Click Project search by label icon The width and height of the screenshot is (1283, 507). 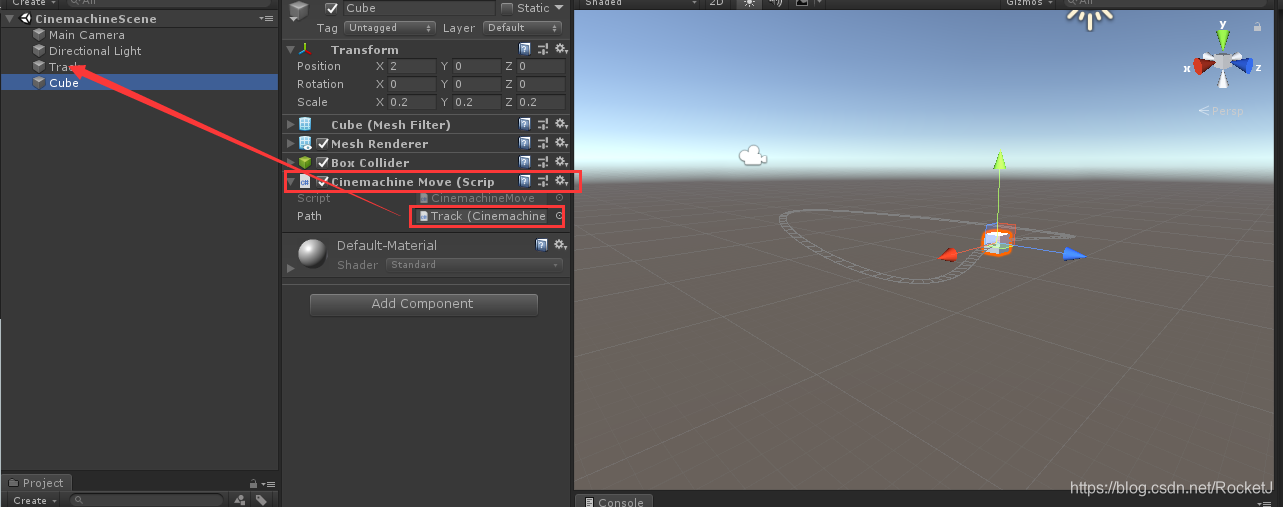point(261,500)
